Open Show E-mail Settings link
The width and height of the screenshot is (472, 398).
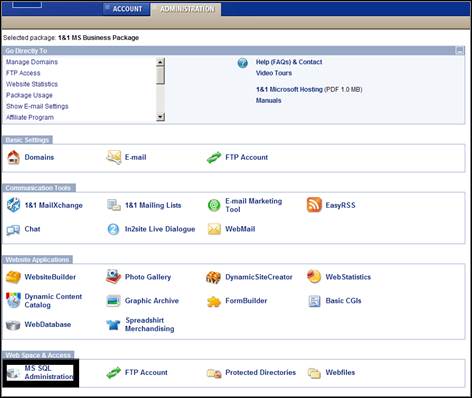[x=37, y=106]
